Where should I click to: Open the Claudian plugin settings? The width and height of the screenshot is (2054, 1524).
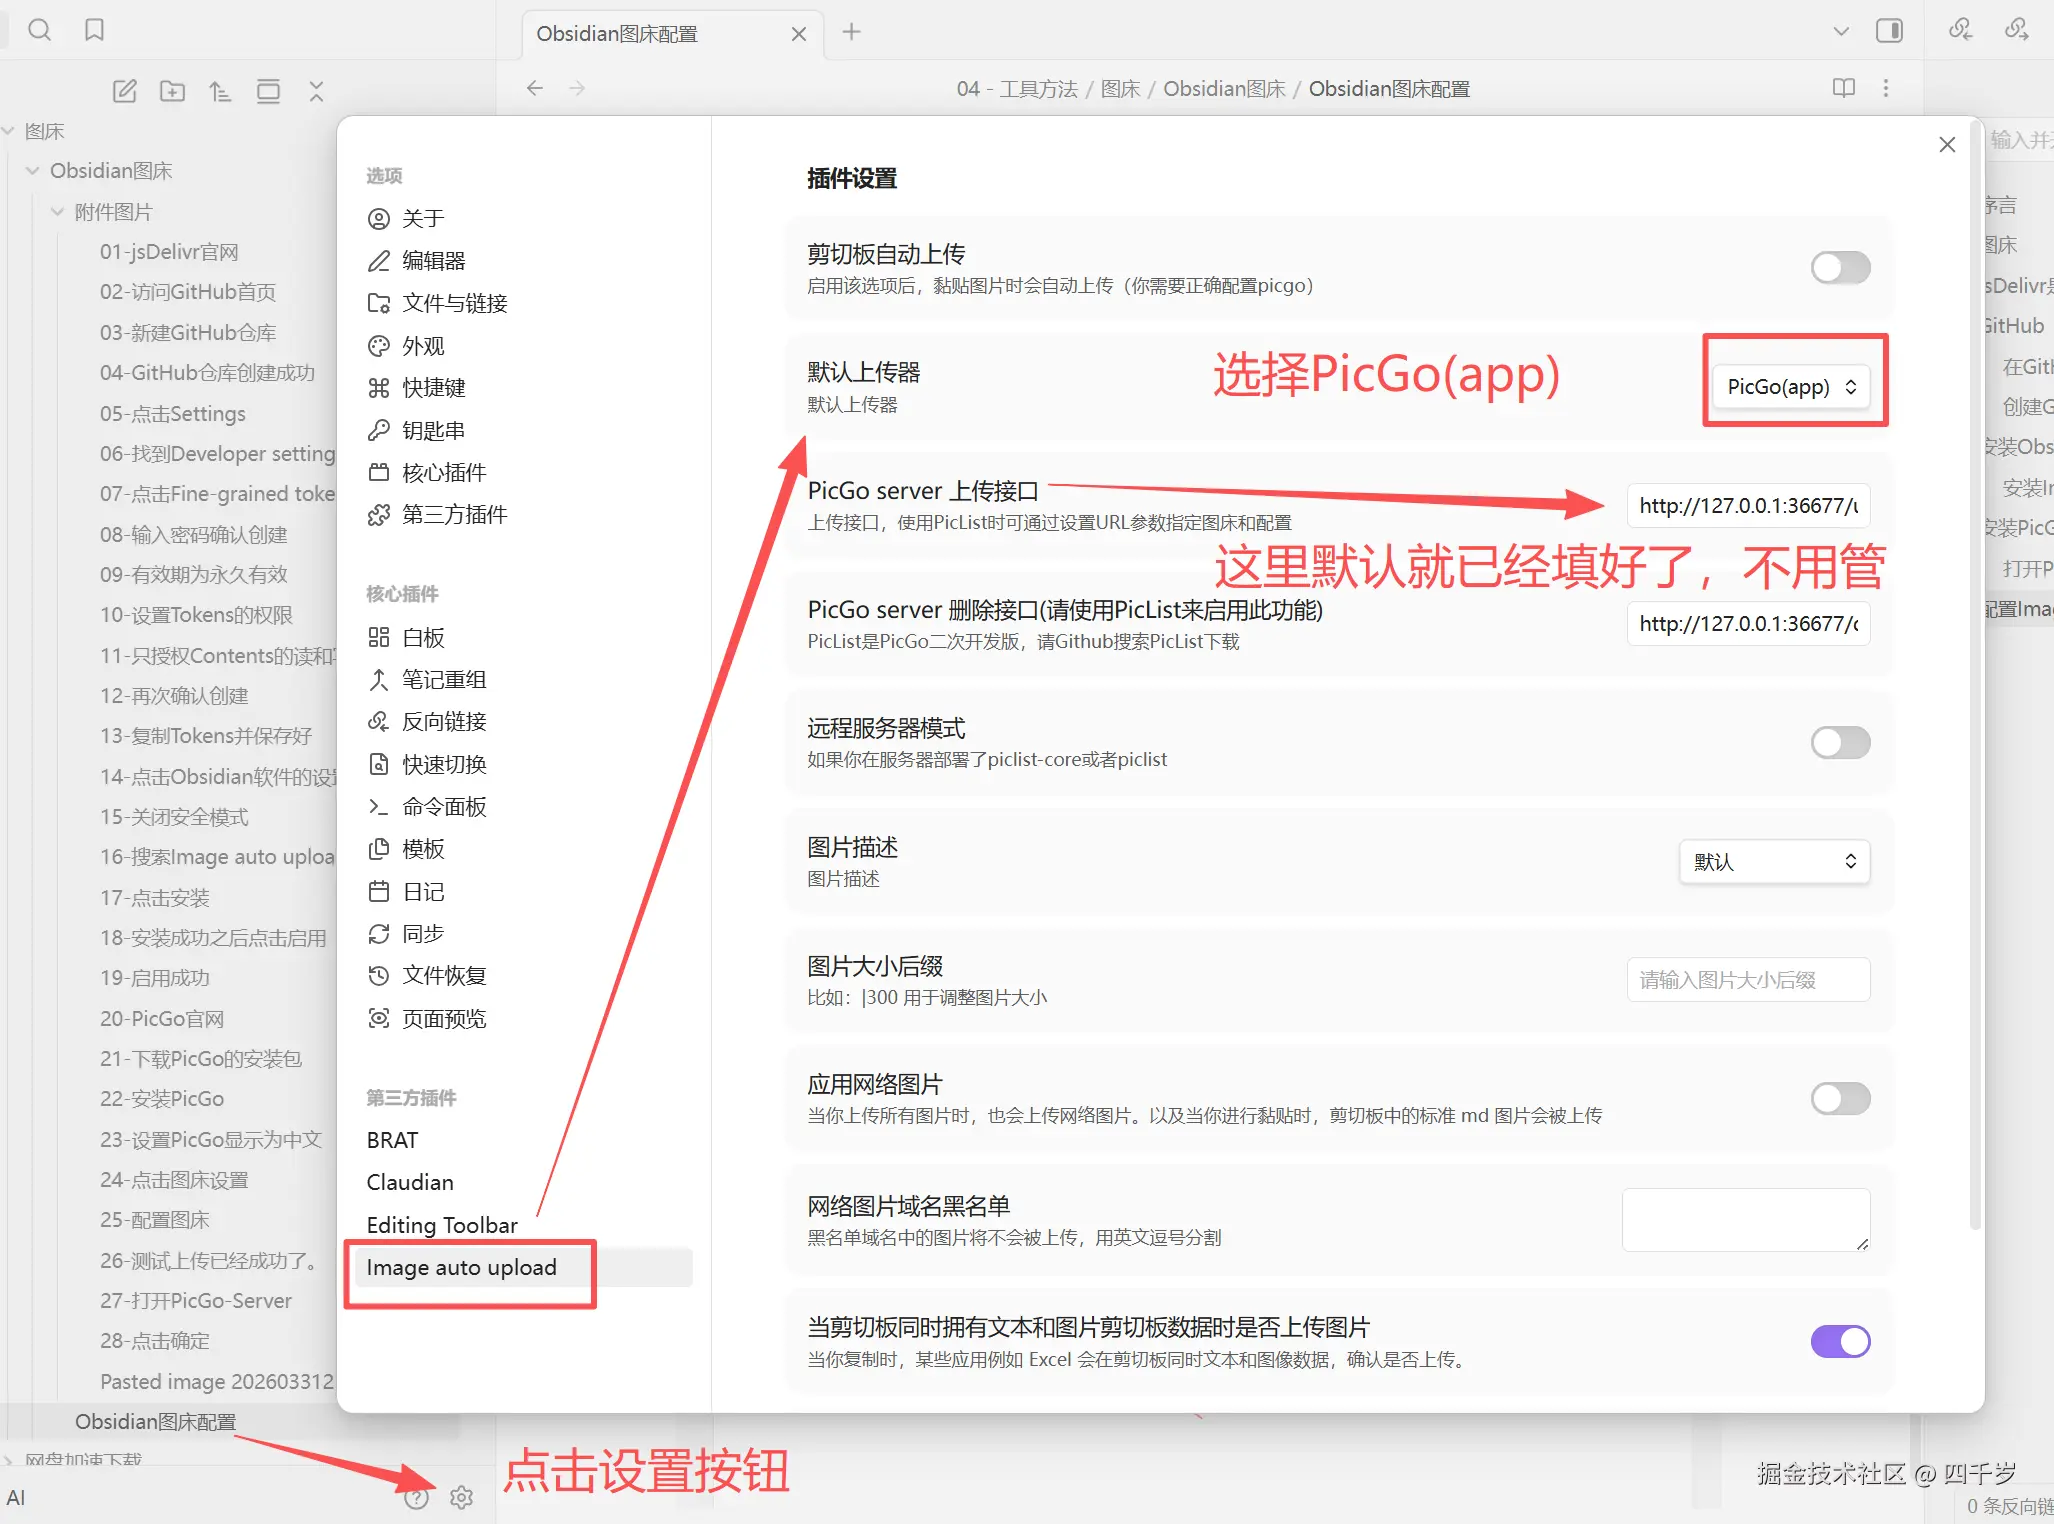[409, 1182]
